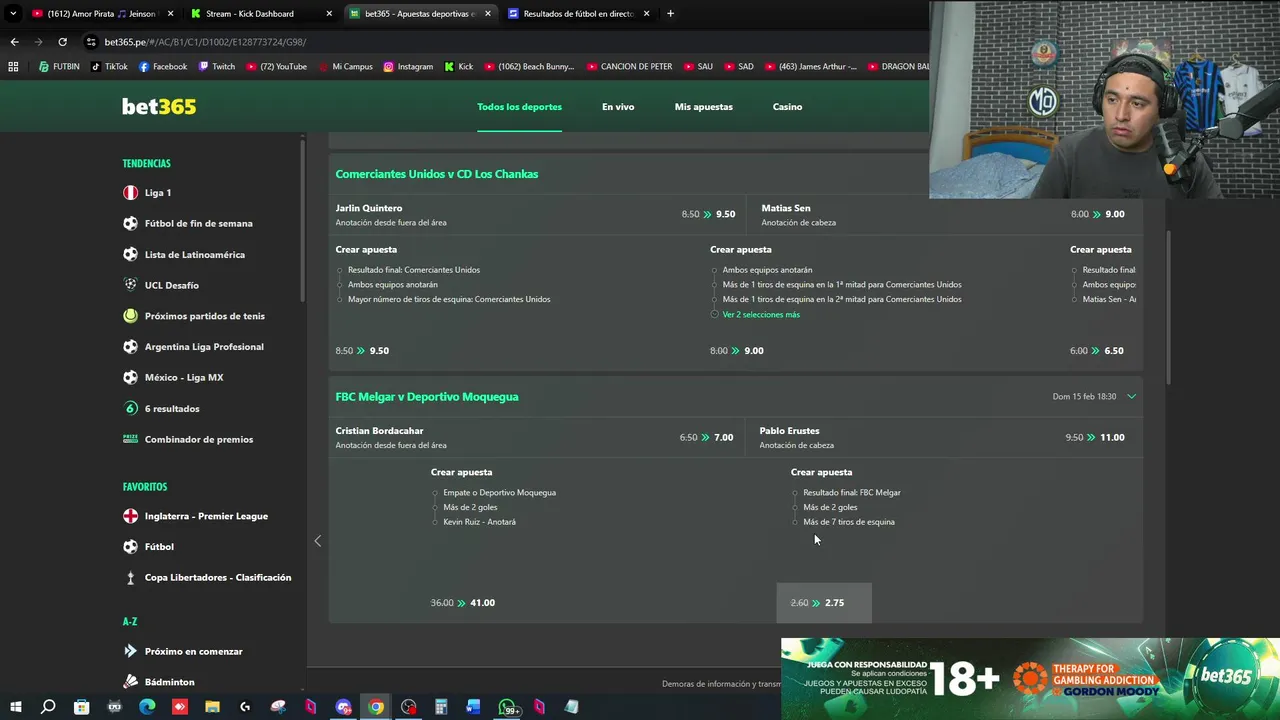Viewport: 1280px width, 720px height.
Task: Click the México - Liga MX ball icon
Action: coord(130,378)
